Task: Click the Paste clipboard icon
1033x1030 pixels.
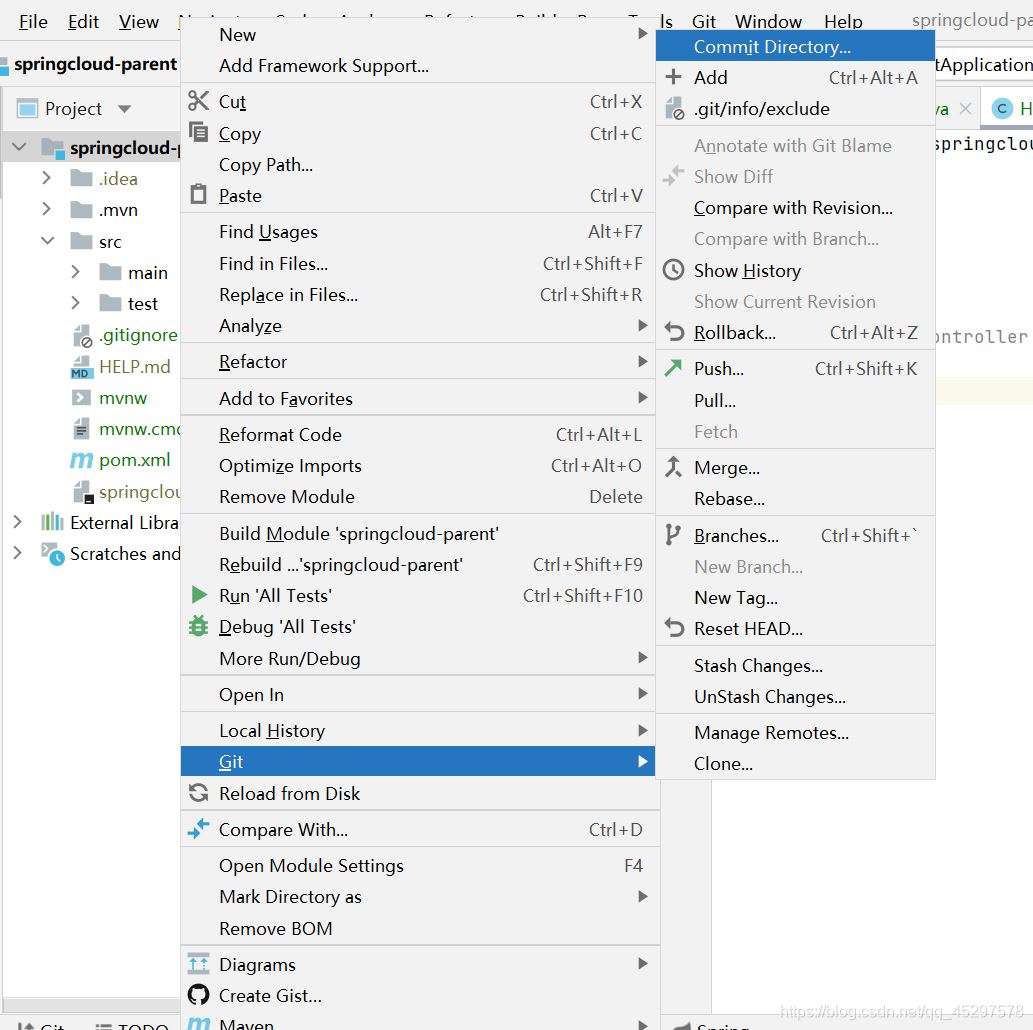Action: pyautogui.click(x=198, y=195)
